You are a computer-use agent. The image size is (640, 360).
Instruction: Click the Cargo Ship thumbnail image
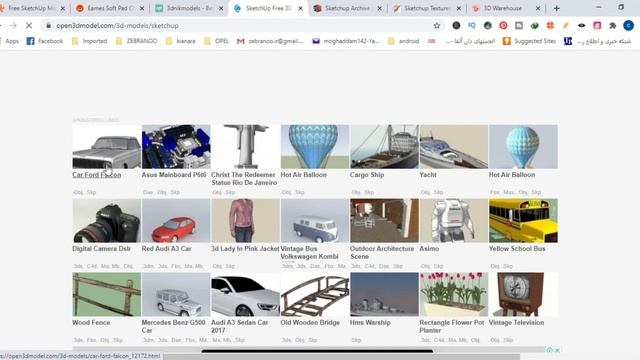[x=384, y=147]
